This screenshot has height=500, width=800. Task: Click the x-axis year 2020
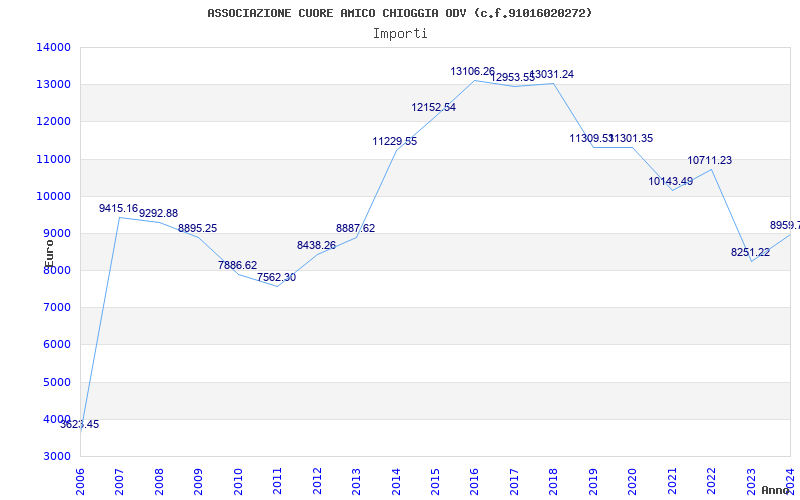(633, 481)
